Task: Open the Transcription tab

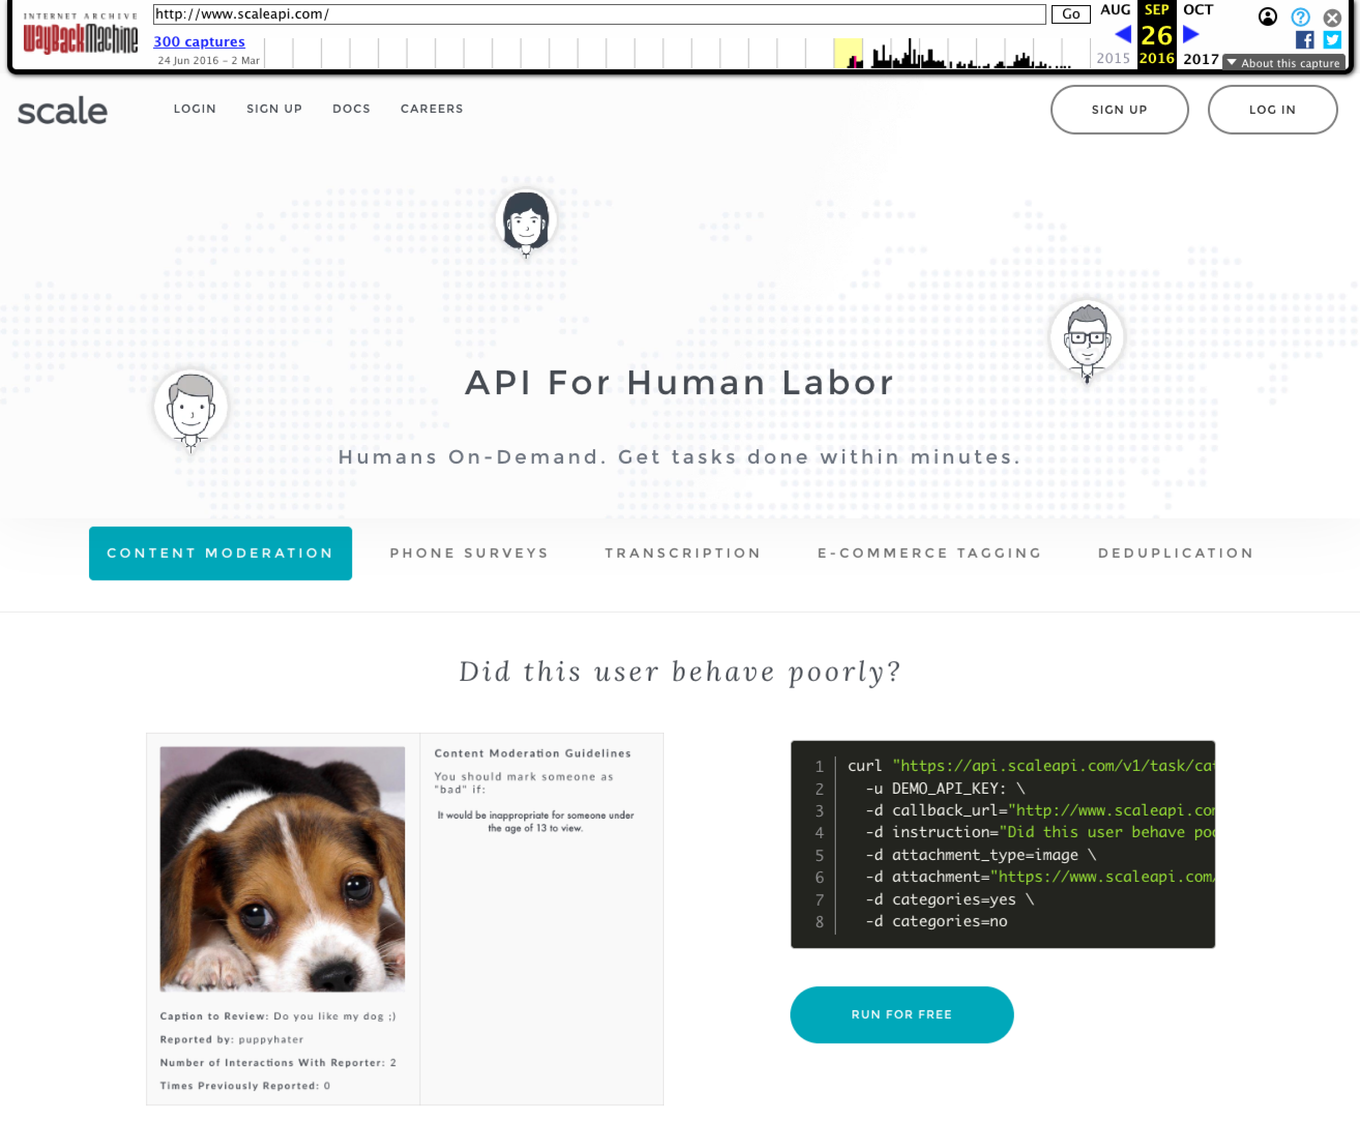Action: 683,553
